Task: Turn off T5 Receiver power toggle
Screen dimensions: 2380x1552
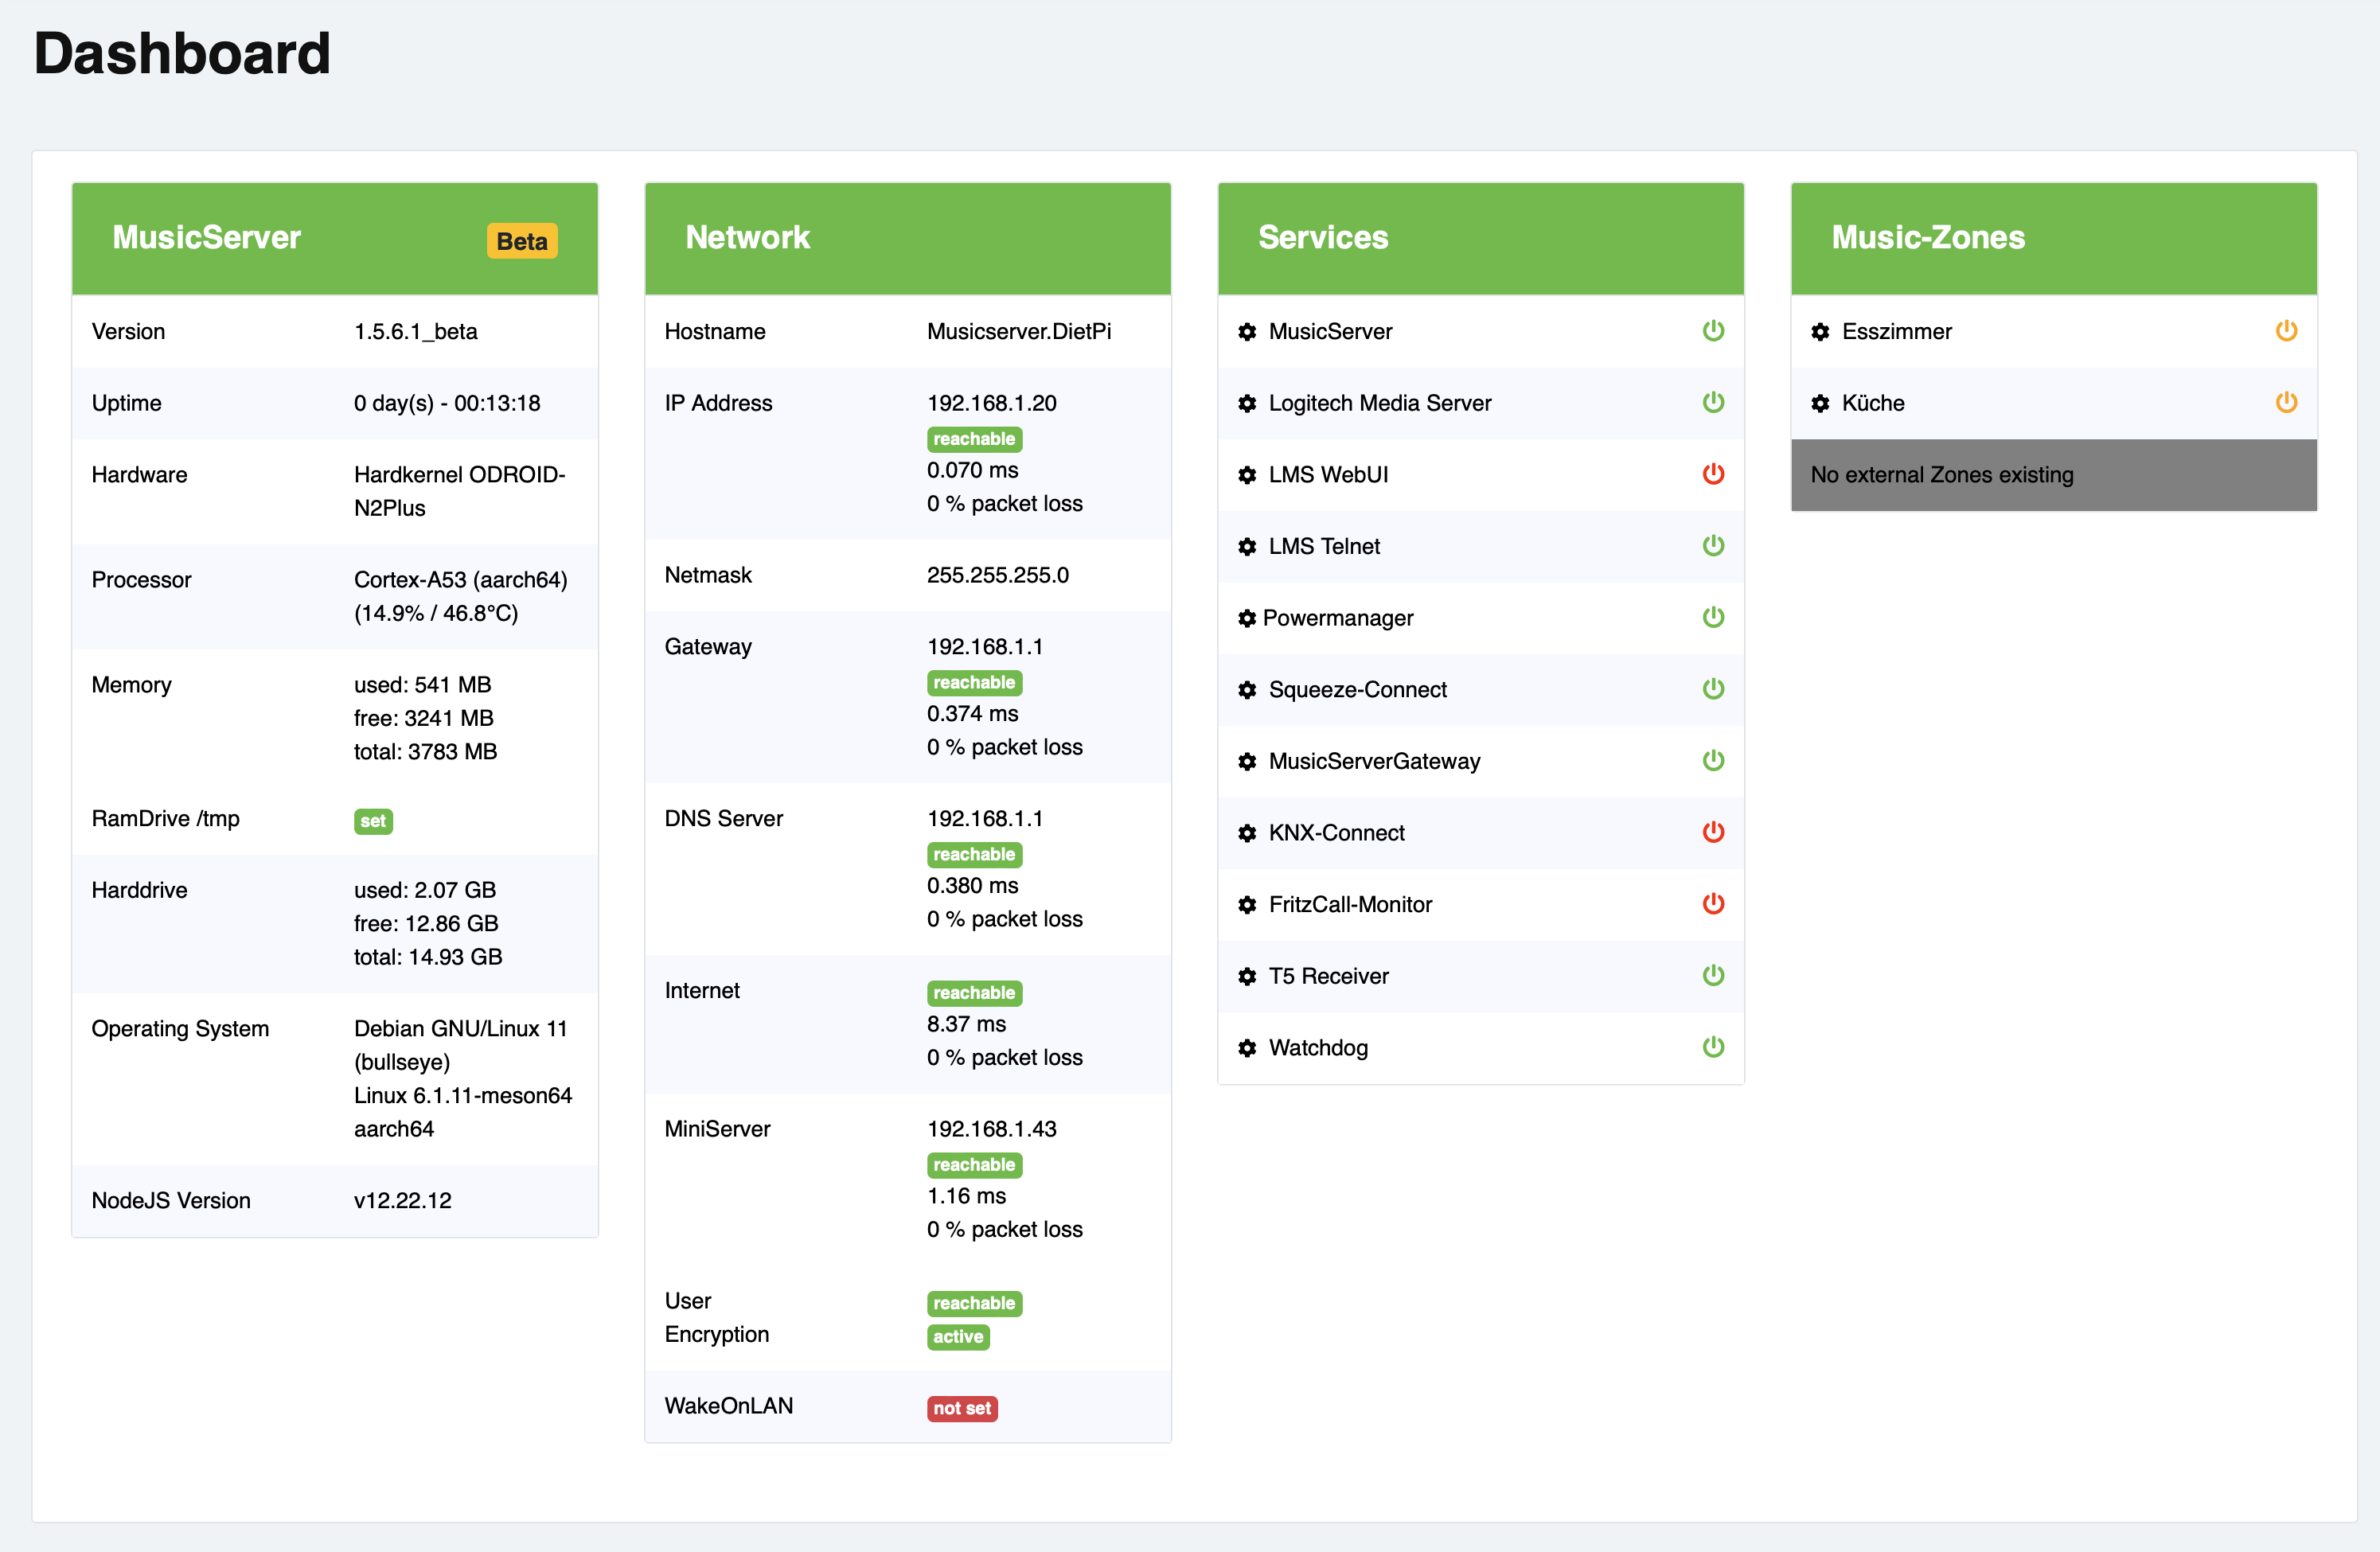Action: [1713, 975]
